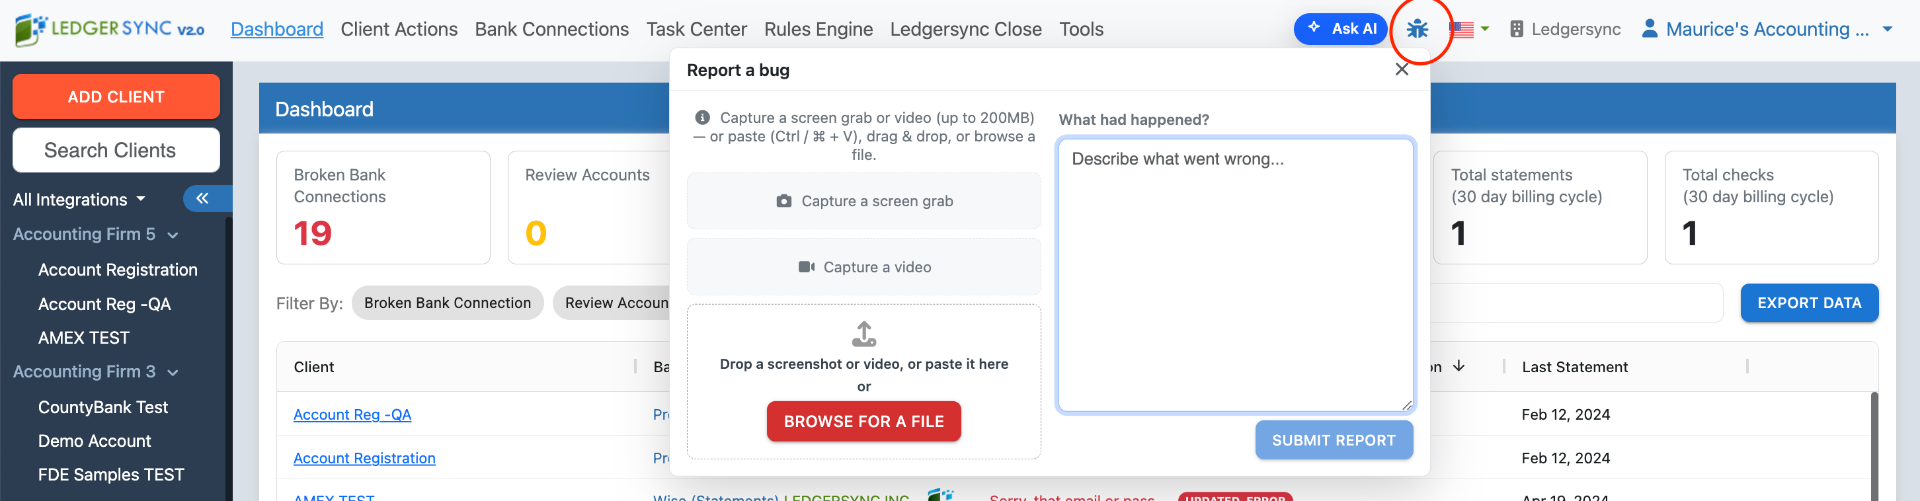Collapse the Accounting Firm 5 group
This screenshot has width=1920, height=501.
[x=95, y=234]
